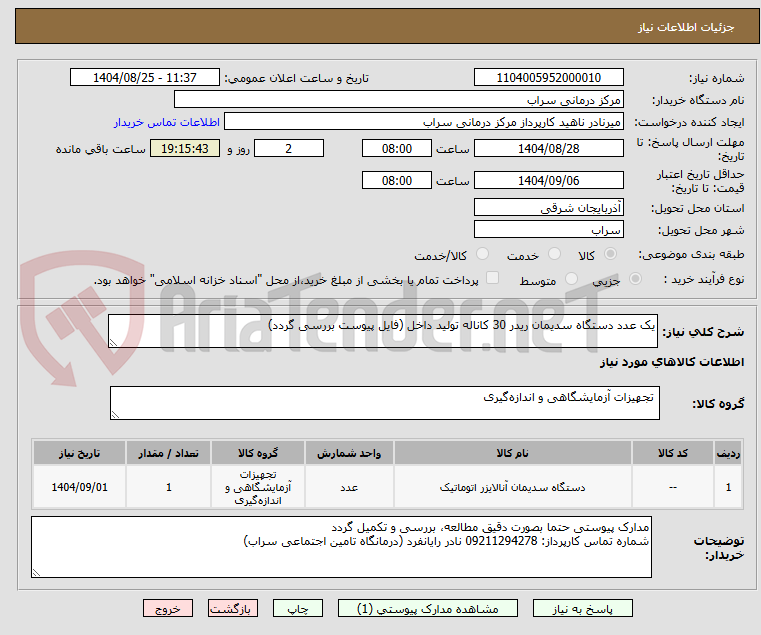Click response deadline date 1404/08/28

[x=548, y=148]
